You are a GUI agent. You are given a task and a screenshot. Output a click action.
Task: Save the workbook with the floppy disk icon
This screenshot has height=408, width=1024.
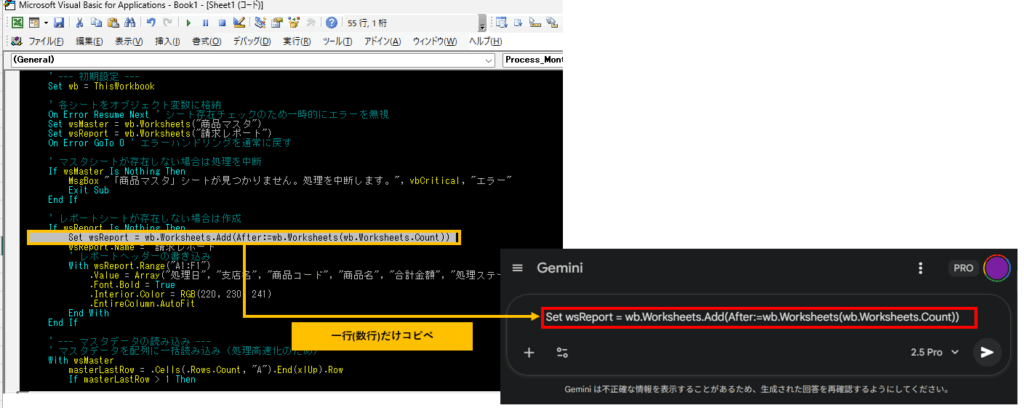pos(59,22)
